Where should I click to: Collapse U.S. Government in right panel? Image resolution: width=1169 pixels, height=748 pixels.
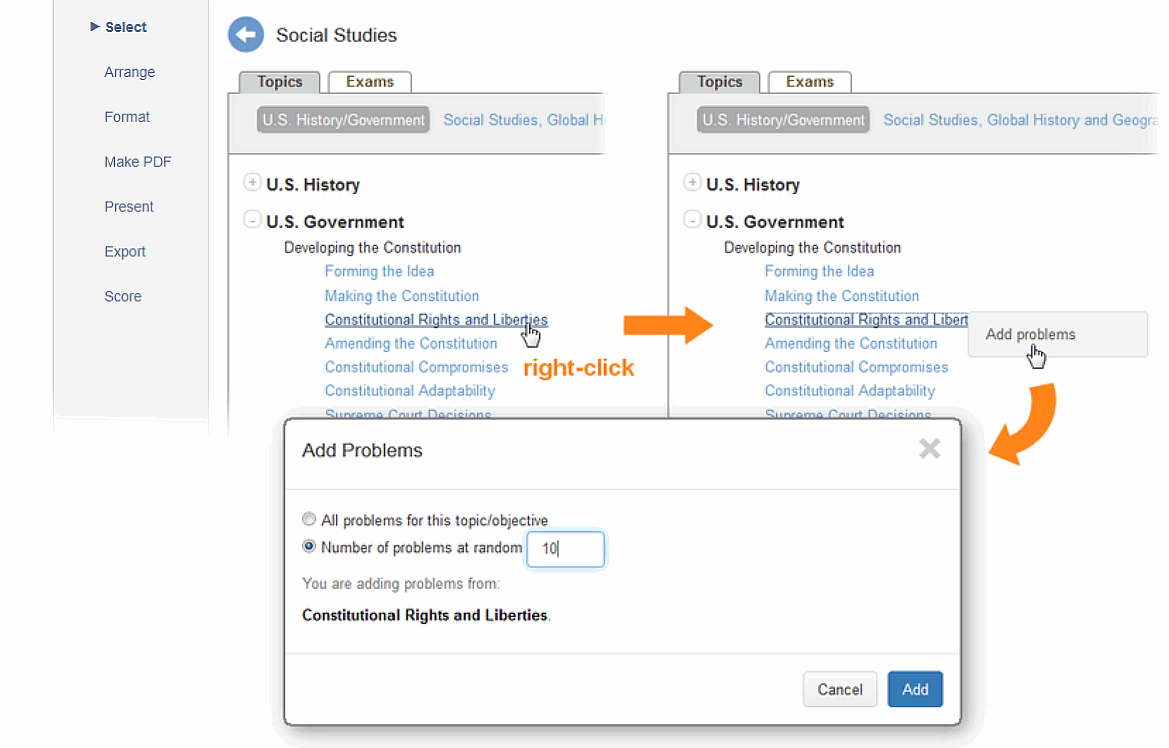pos(692,219)
